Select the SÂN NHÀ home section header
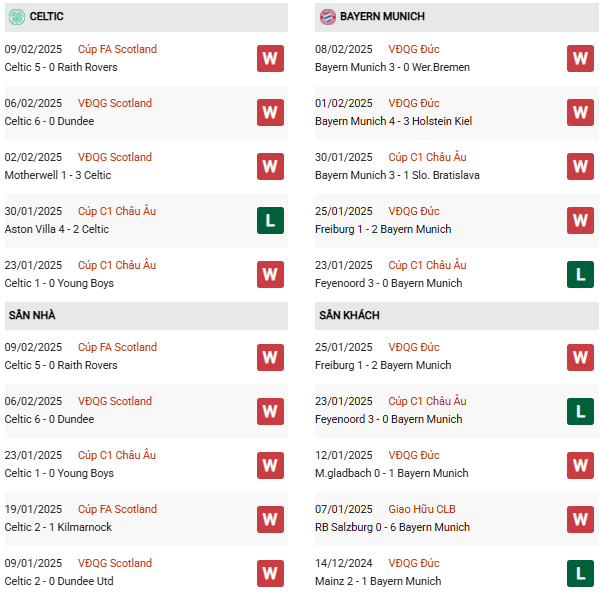Screen dimensions: 600x593 pyautogui.click(x=32, y=315)
